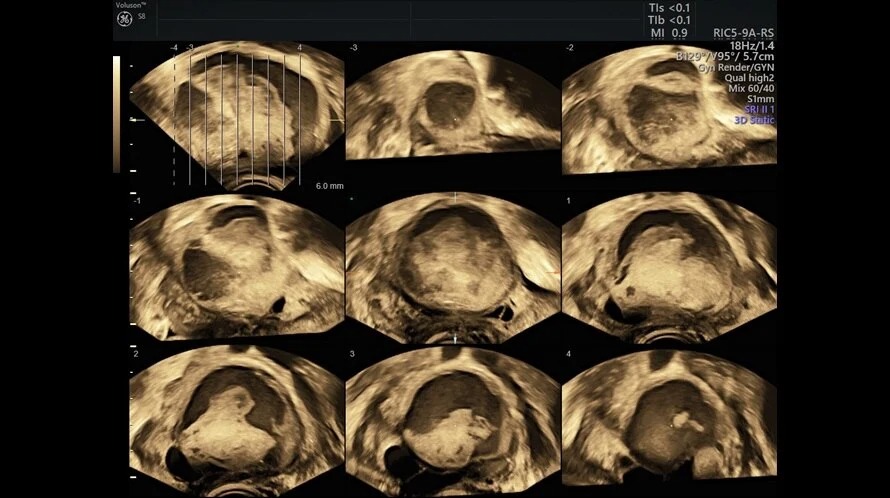Click the Gyn Render/GYN preset label
890x498 pixels.
[736, 68]
